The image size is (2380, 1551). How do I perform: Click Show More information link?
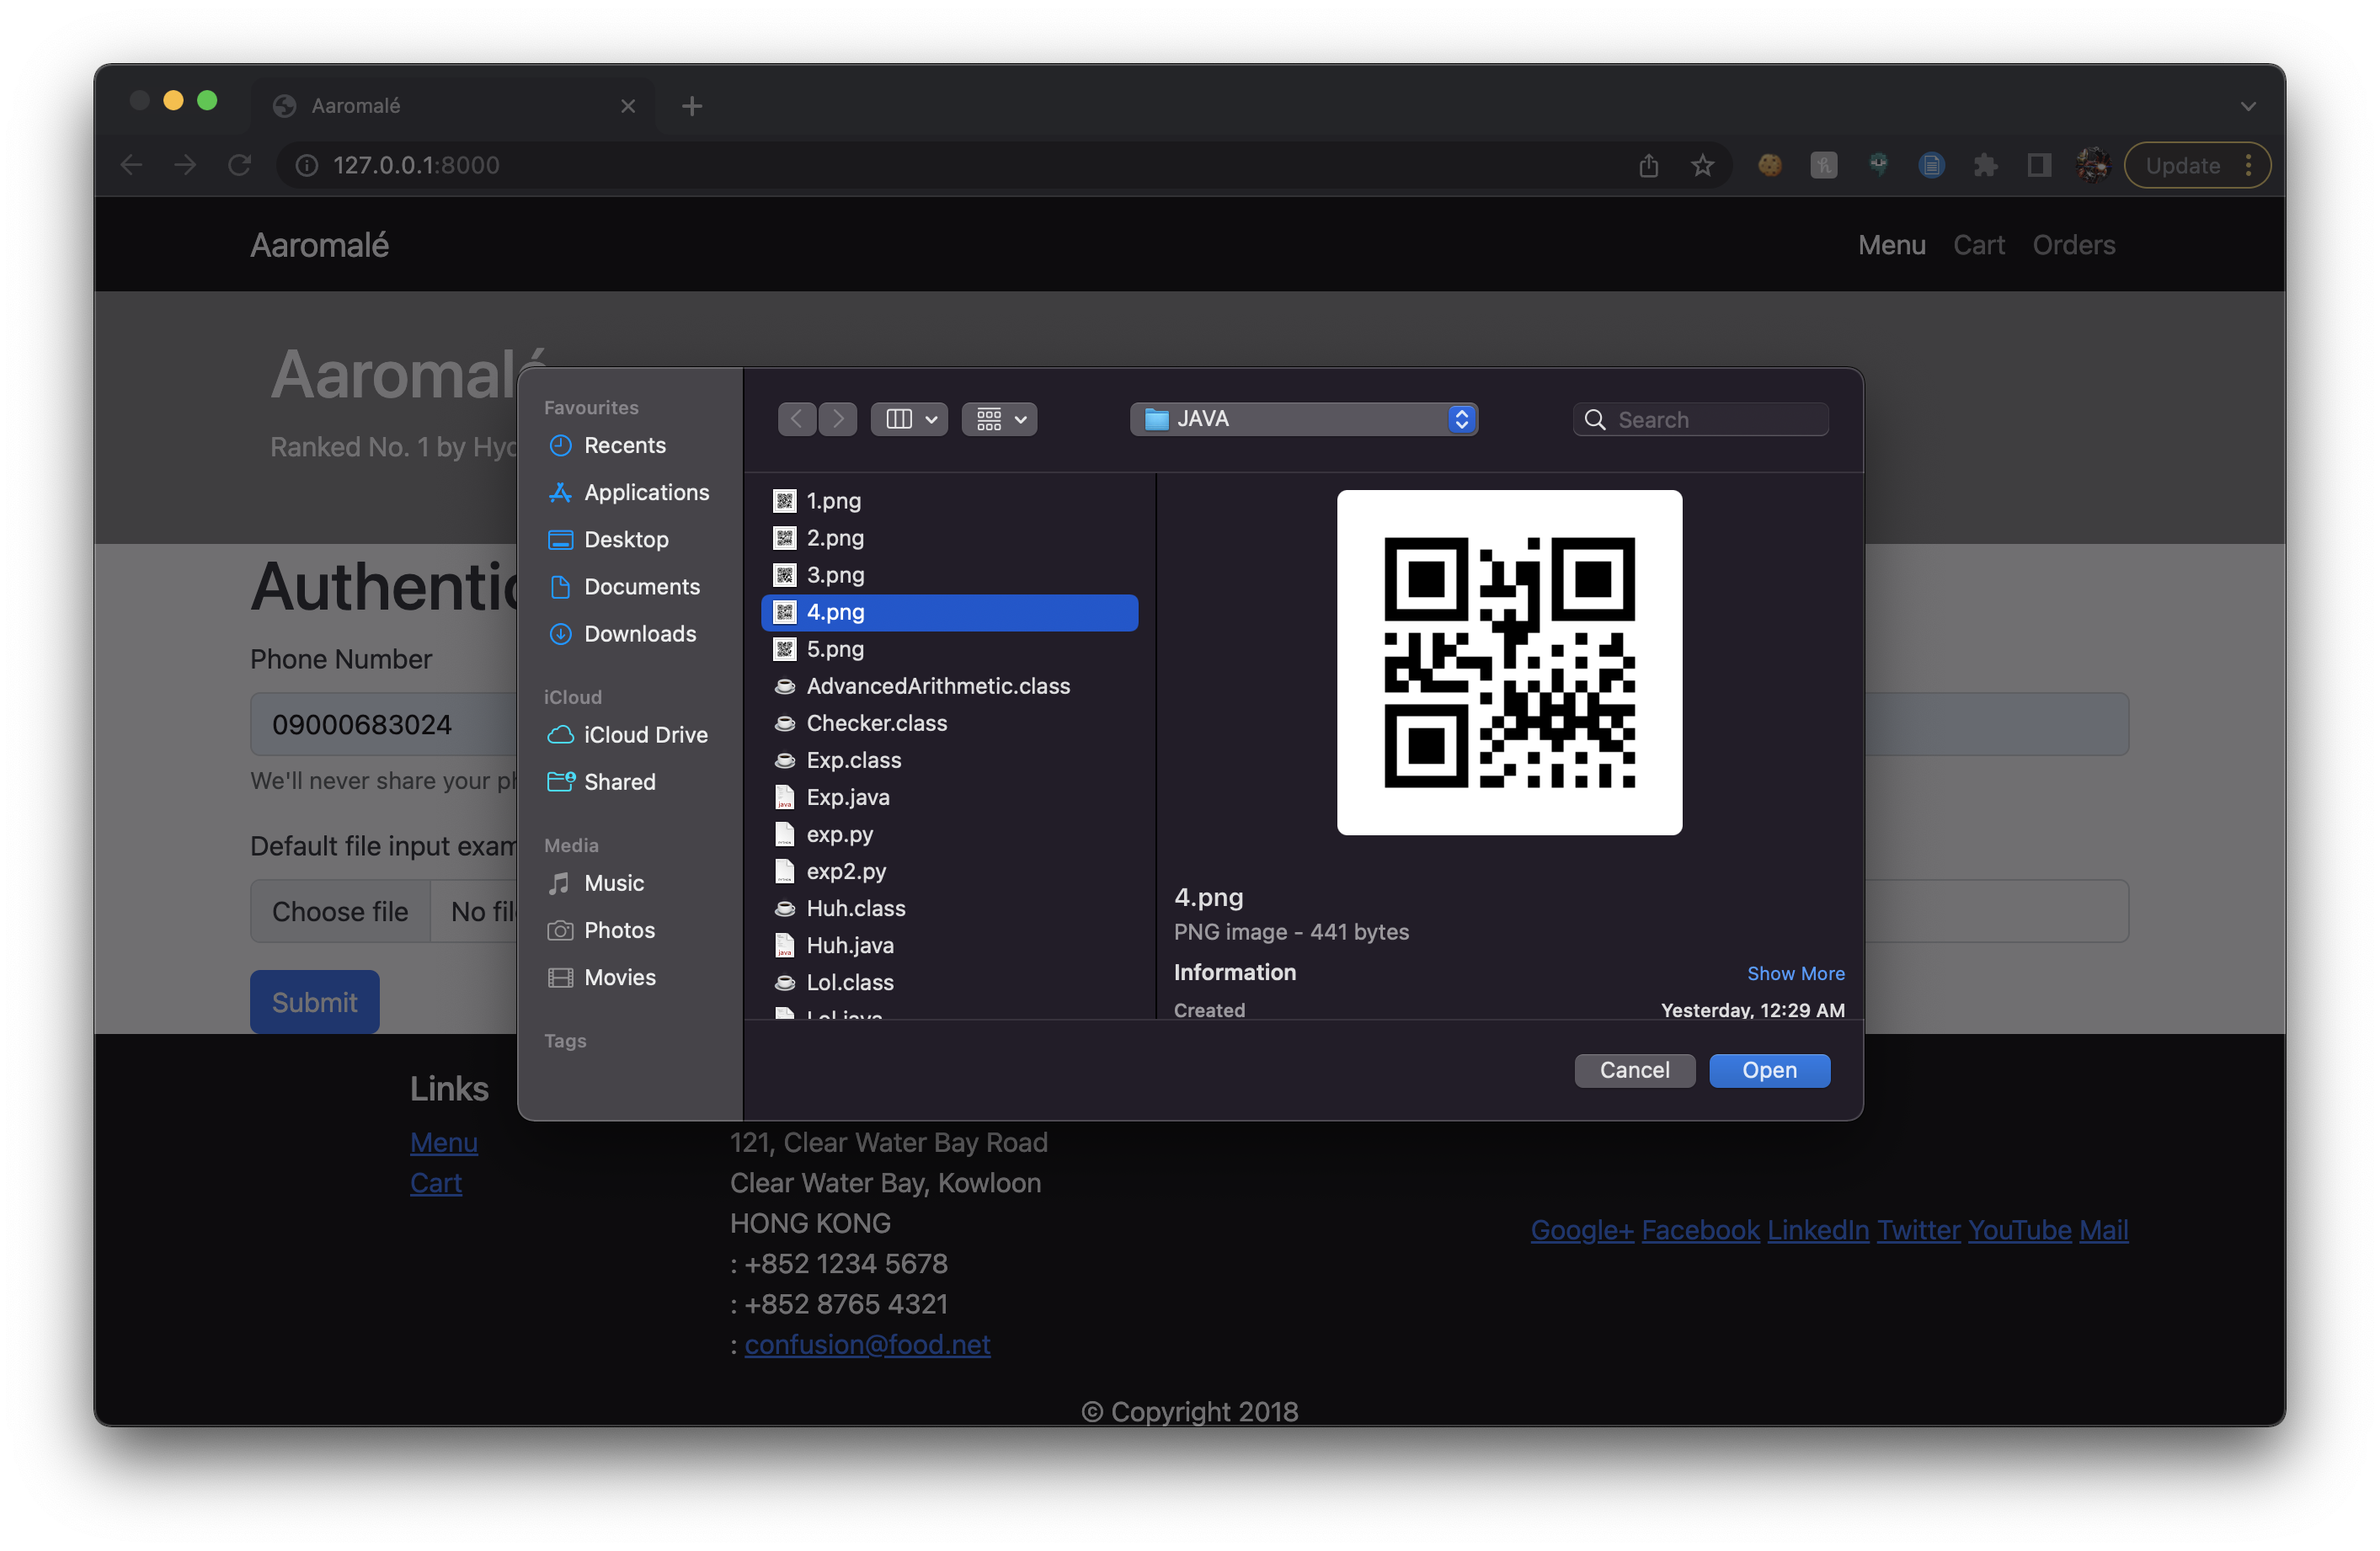tap(1795, 973)
